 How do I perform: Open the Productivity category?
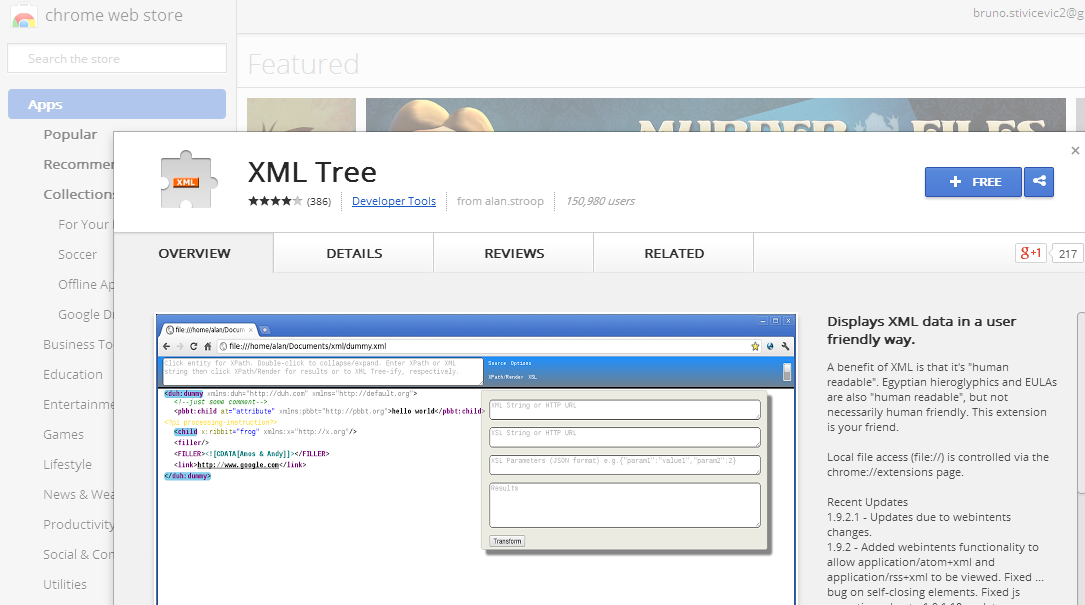[x=78, y=524]
